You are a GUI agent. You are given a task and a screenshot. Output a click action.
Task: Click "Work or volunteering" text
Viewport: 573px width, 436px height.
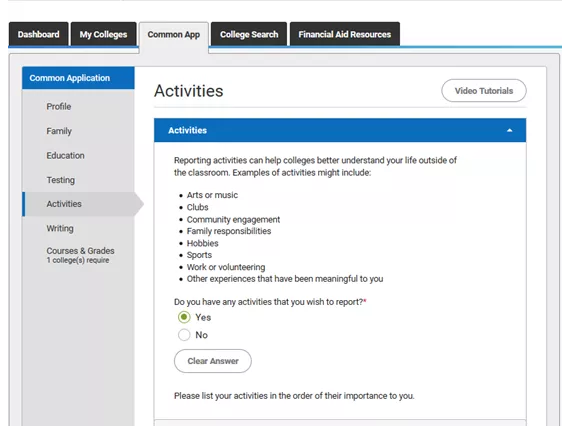(x=226, y=267)
